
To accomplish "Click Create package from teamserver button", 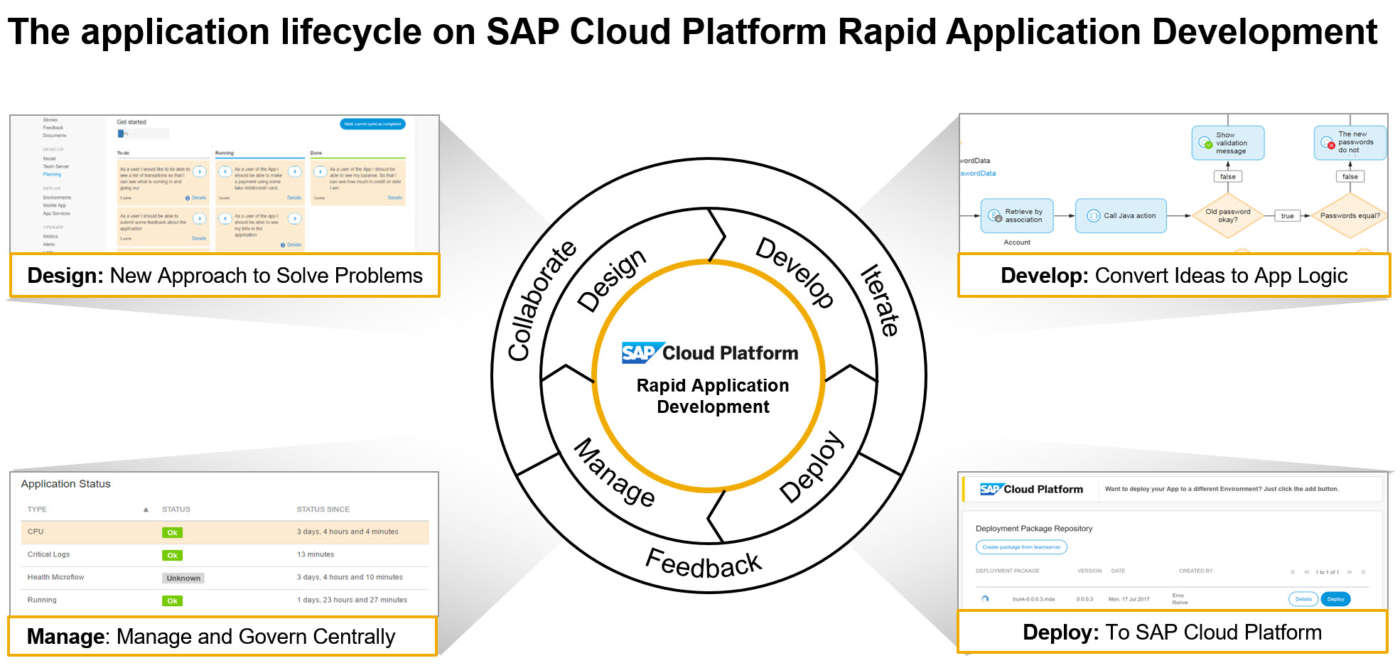I will coord(1022,547).
